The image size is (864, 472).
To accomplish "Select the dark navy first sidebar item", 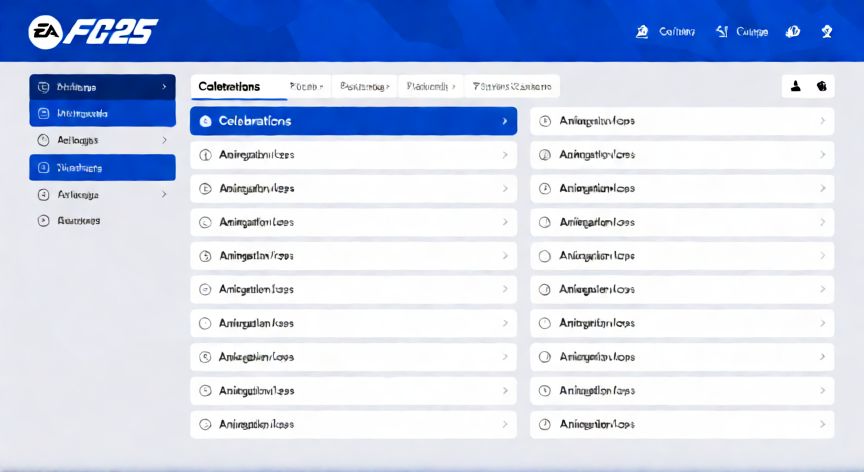I will coord(102,87).
